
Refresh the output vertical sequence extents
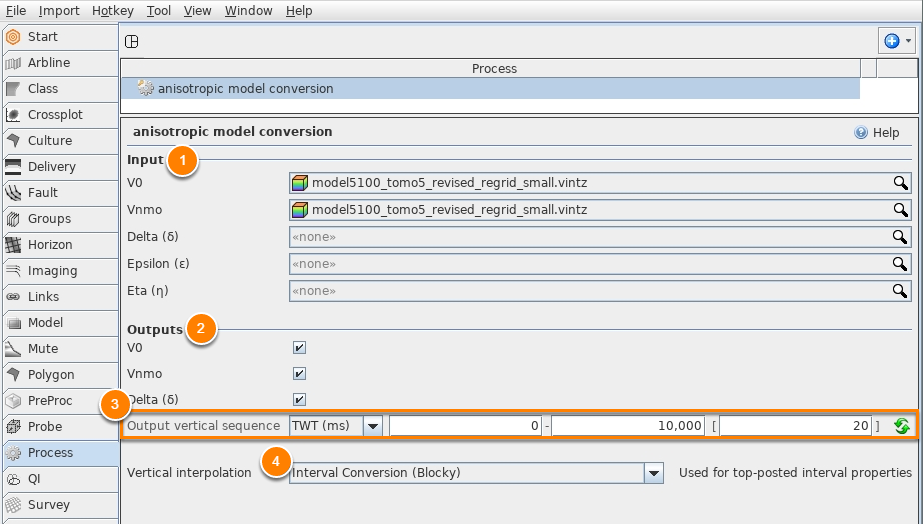901,426
